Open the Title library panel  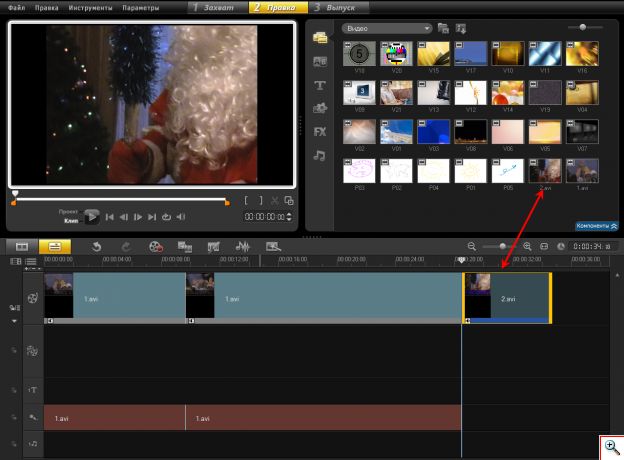tap(320, 85)
